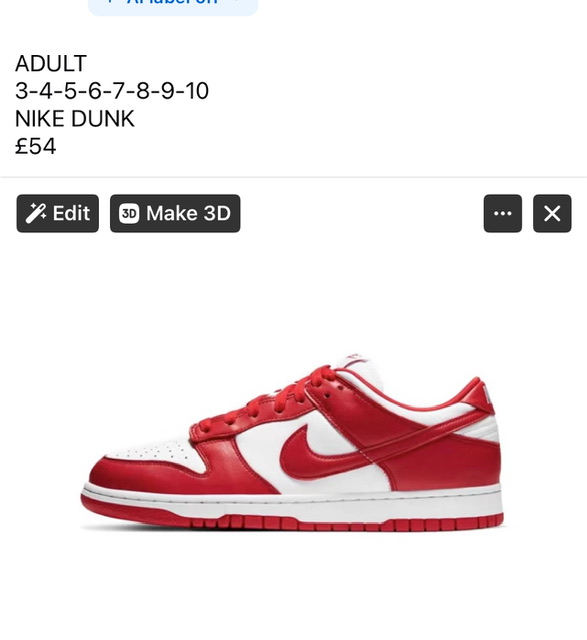587x640 pixels.
Task: Click the plus icon on AI label pill
Action: [x=109, y=1]
